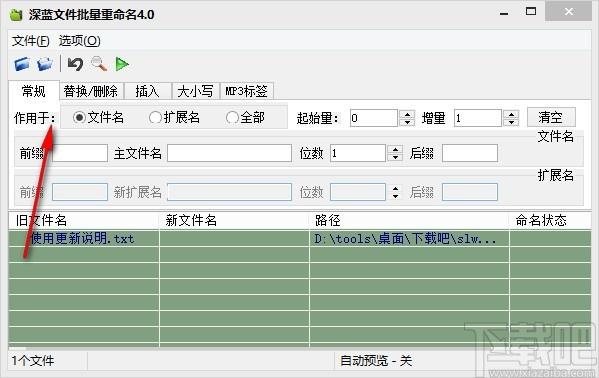599x378 pixels.
Task: Switch to the 大小写 tab
Action: coord(195,91)
